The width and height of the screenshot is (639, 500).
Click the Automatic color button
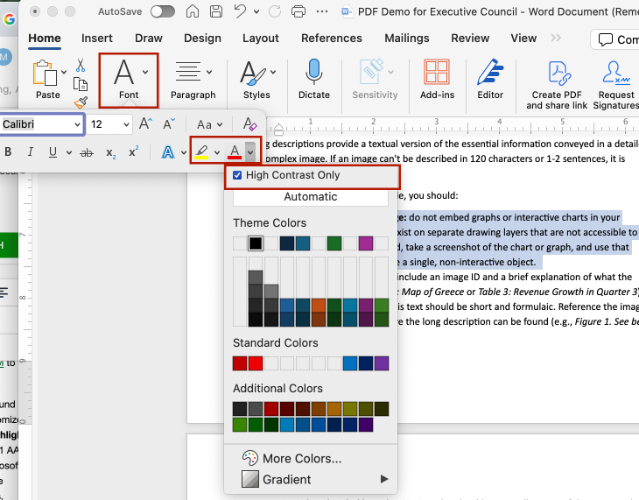pos(311,197)
